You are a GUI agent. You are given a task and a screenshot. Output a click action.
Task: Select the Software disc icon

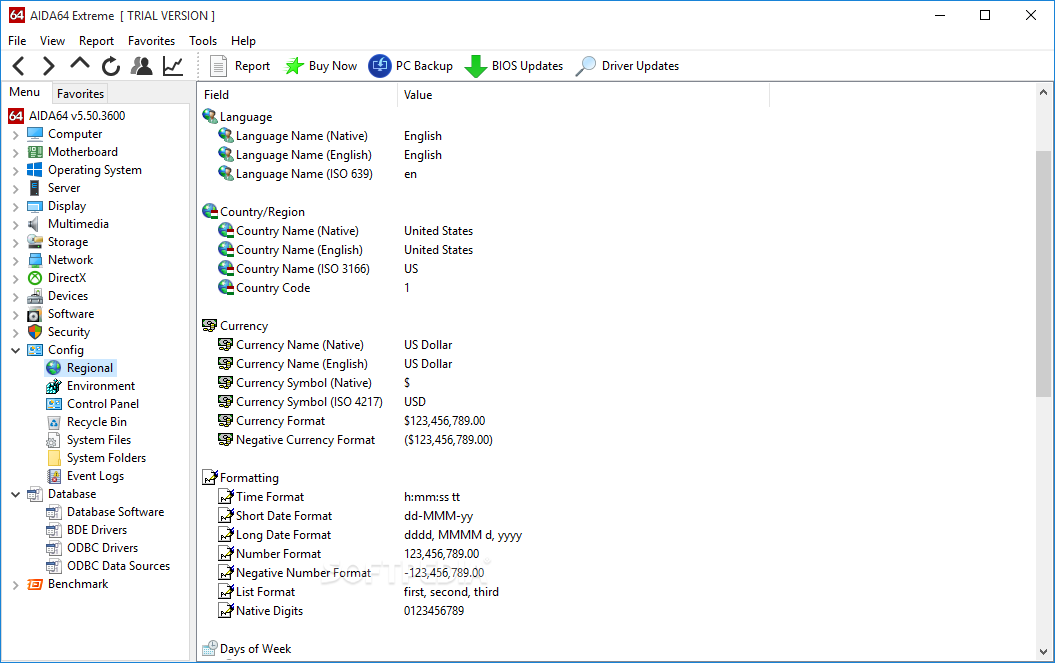point(35,314)
